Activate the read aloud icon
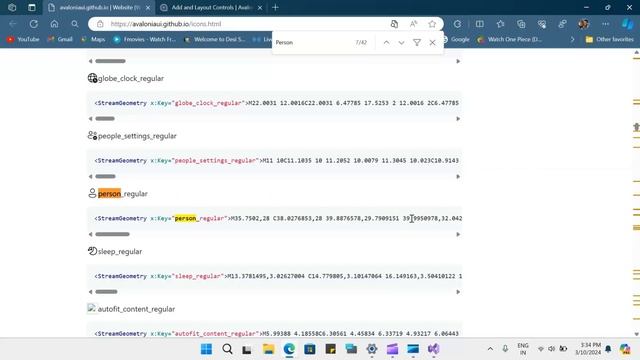The width and height of the screenshot is (640, 360). pos(413,24)
